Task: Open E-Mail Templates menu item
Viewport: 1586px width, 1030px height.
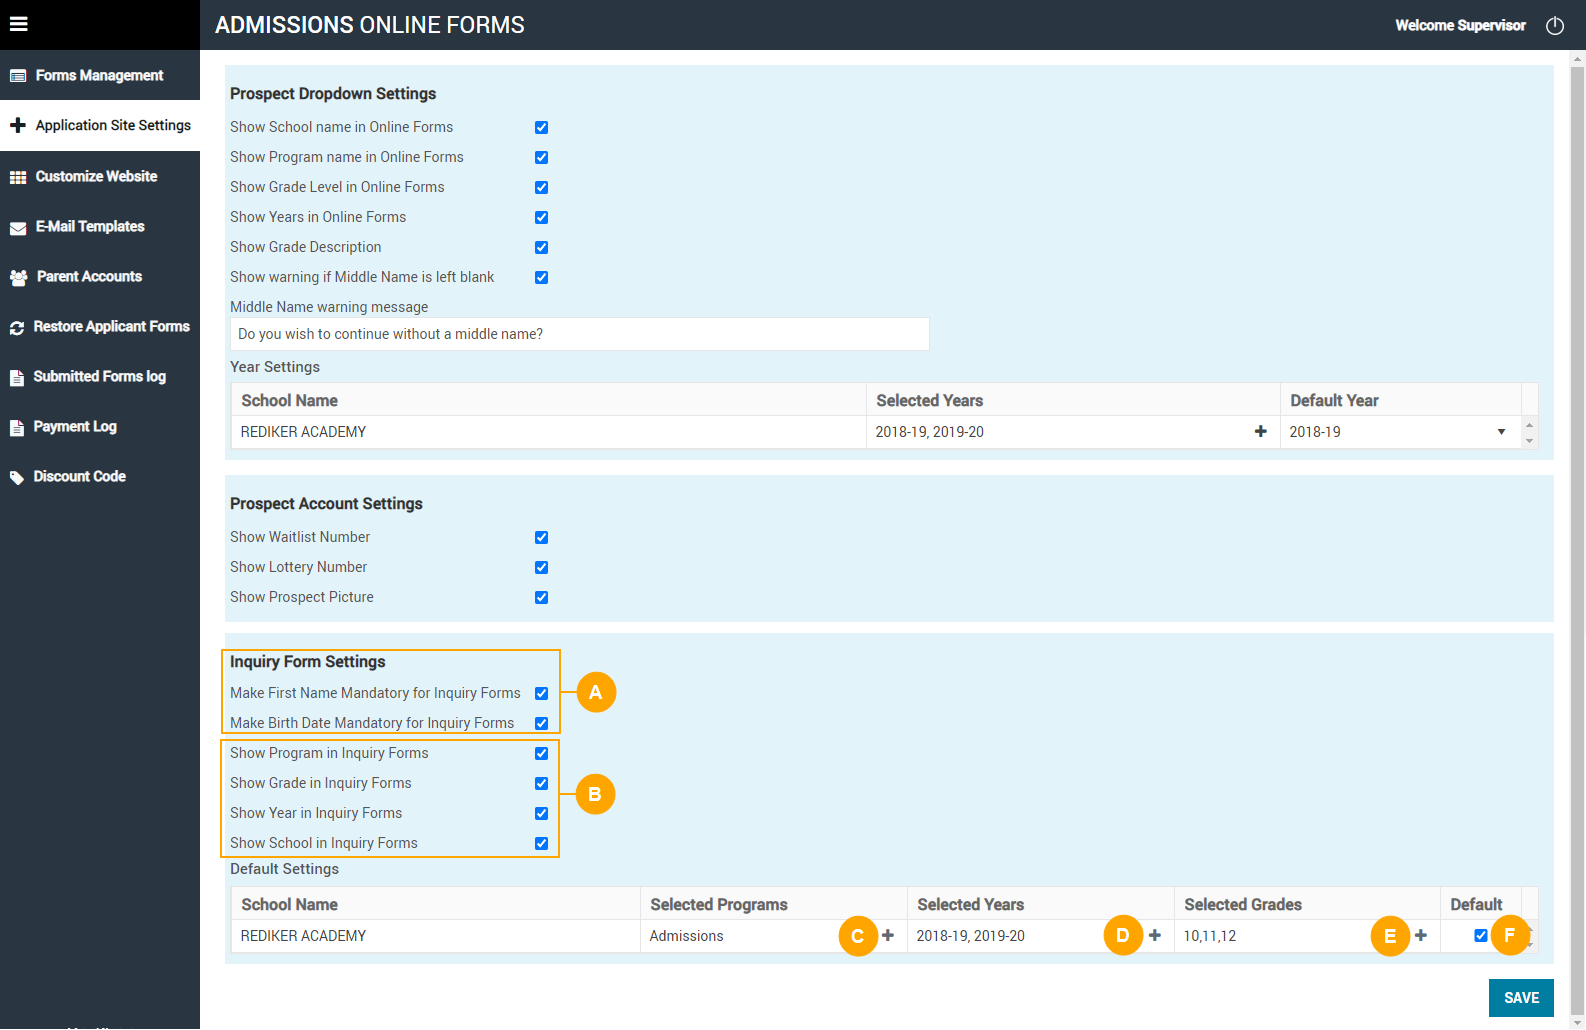Action: click(x=100, y=226)
